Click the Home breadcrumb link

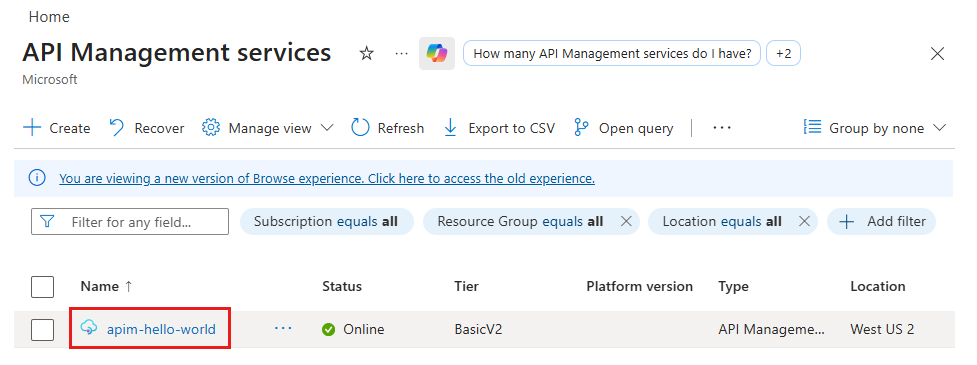[49, 17]
